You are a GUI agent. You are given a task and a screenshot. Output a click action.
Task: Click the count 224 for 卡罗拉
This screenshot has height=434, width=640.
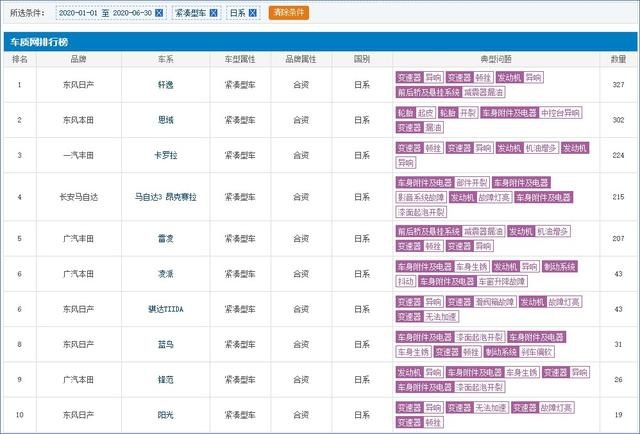618,156
